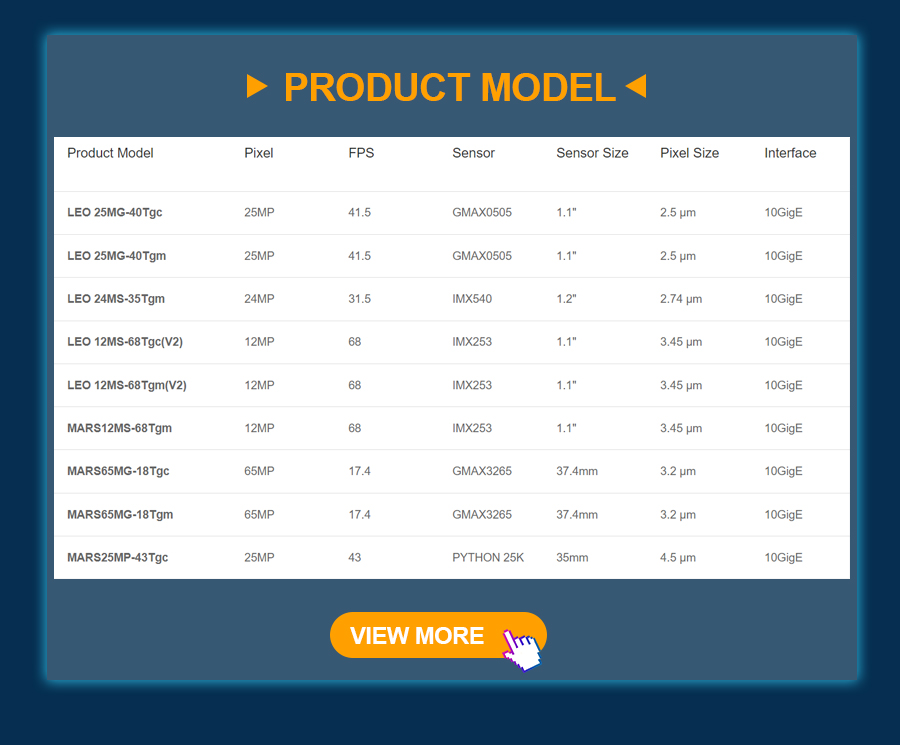Click the VIEW MORE button

[x=438, y=635]
